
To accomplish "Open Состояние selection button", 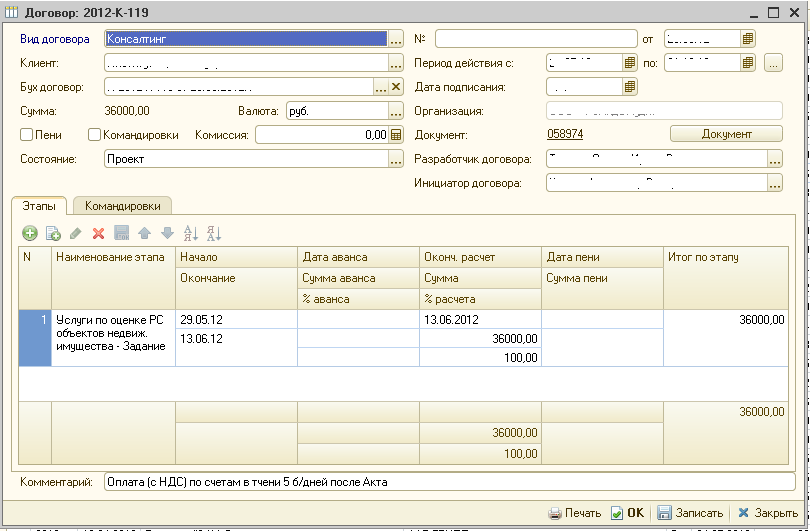I will pos(396,159).
